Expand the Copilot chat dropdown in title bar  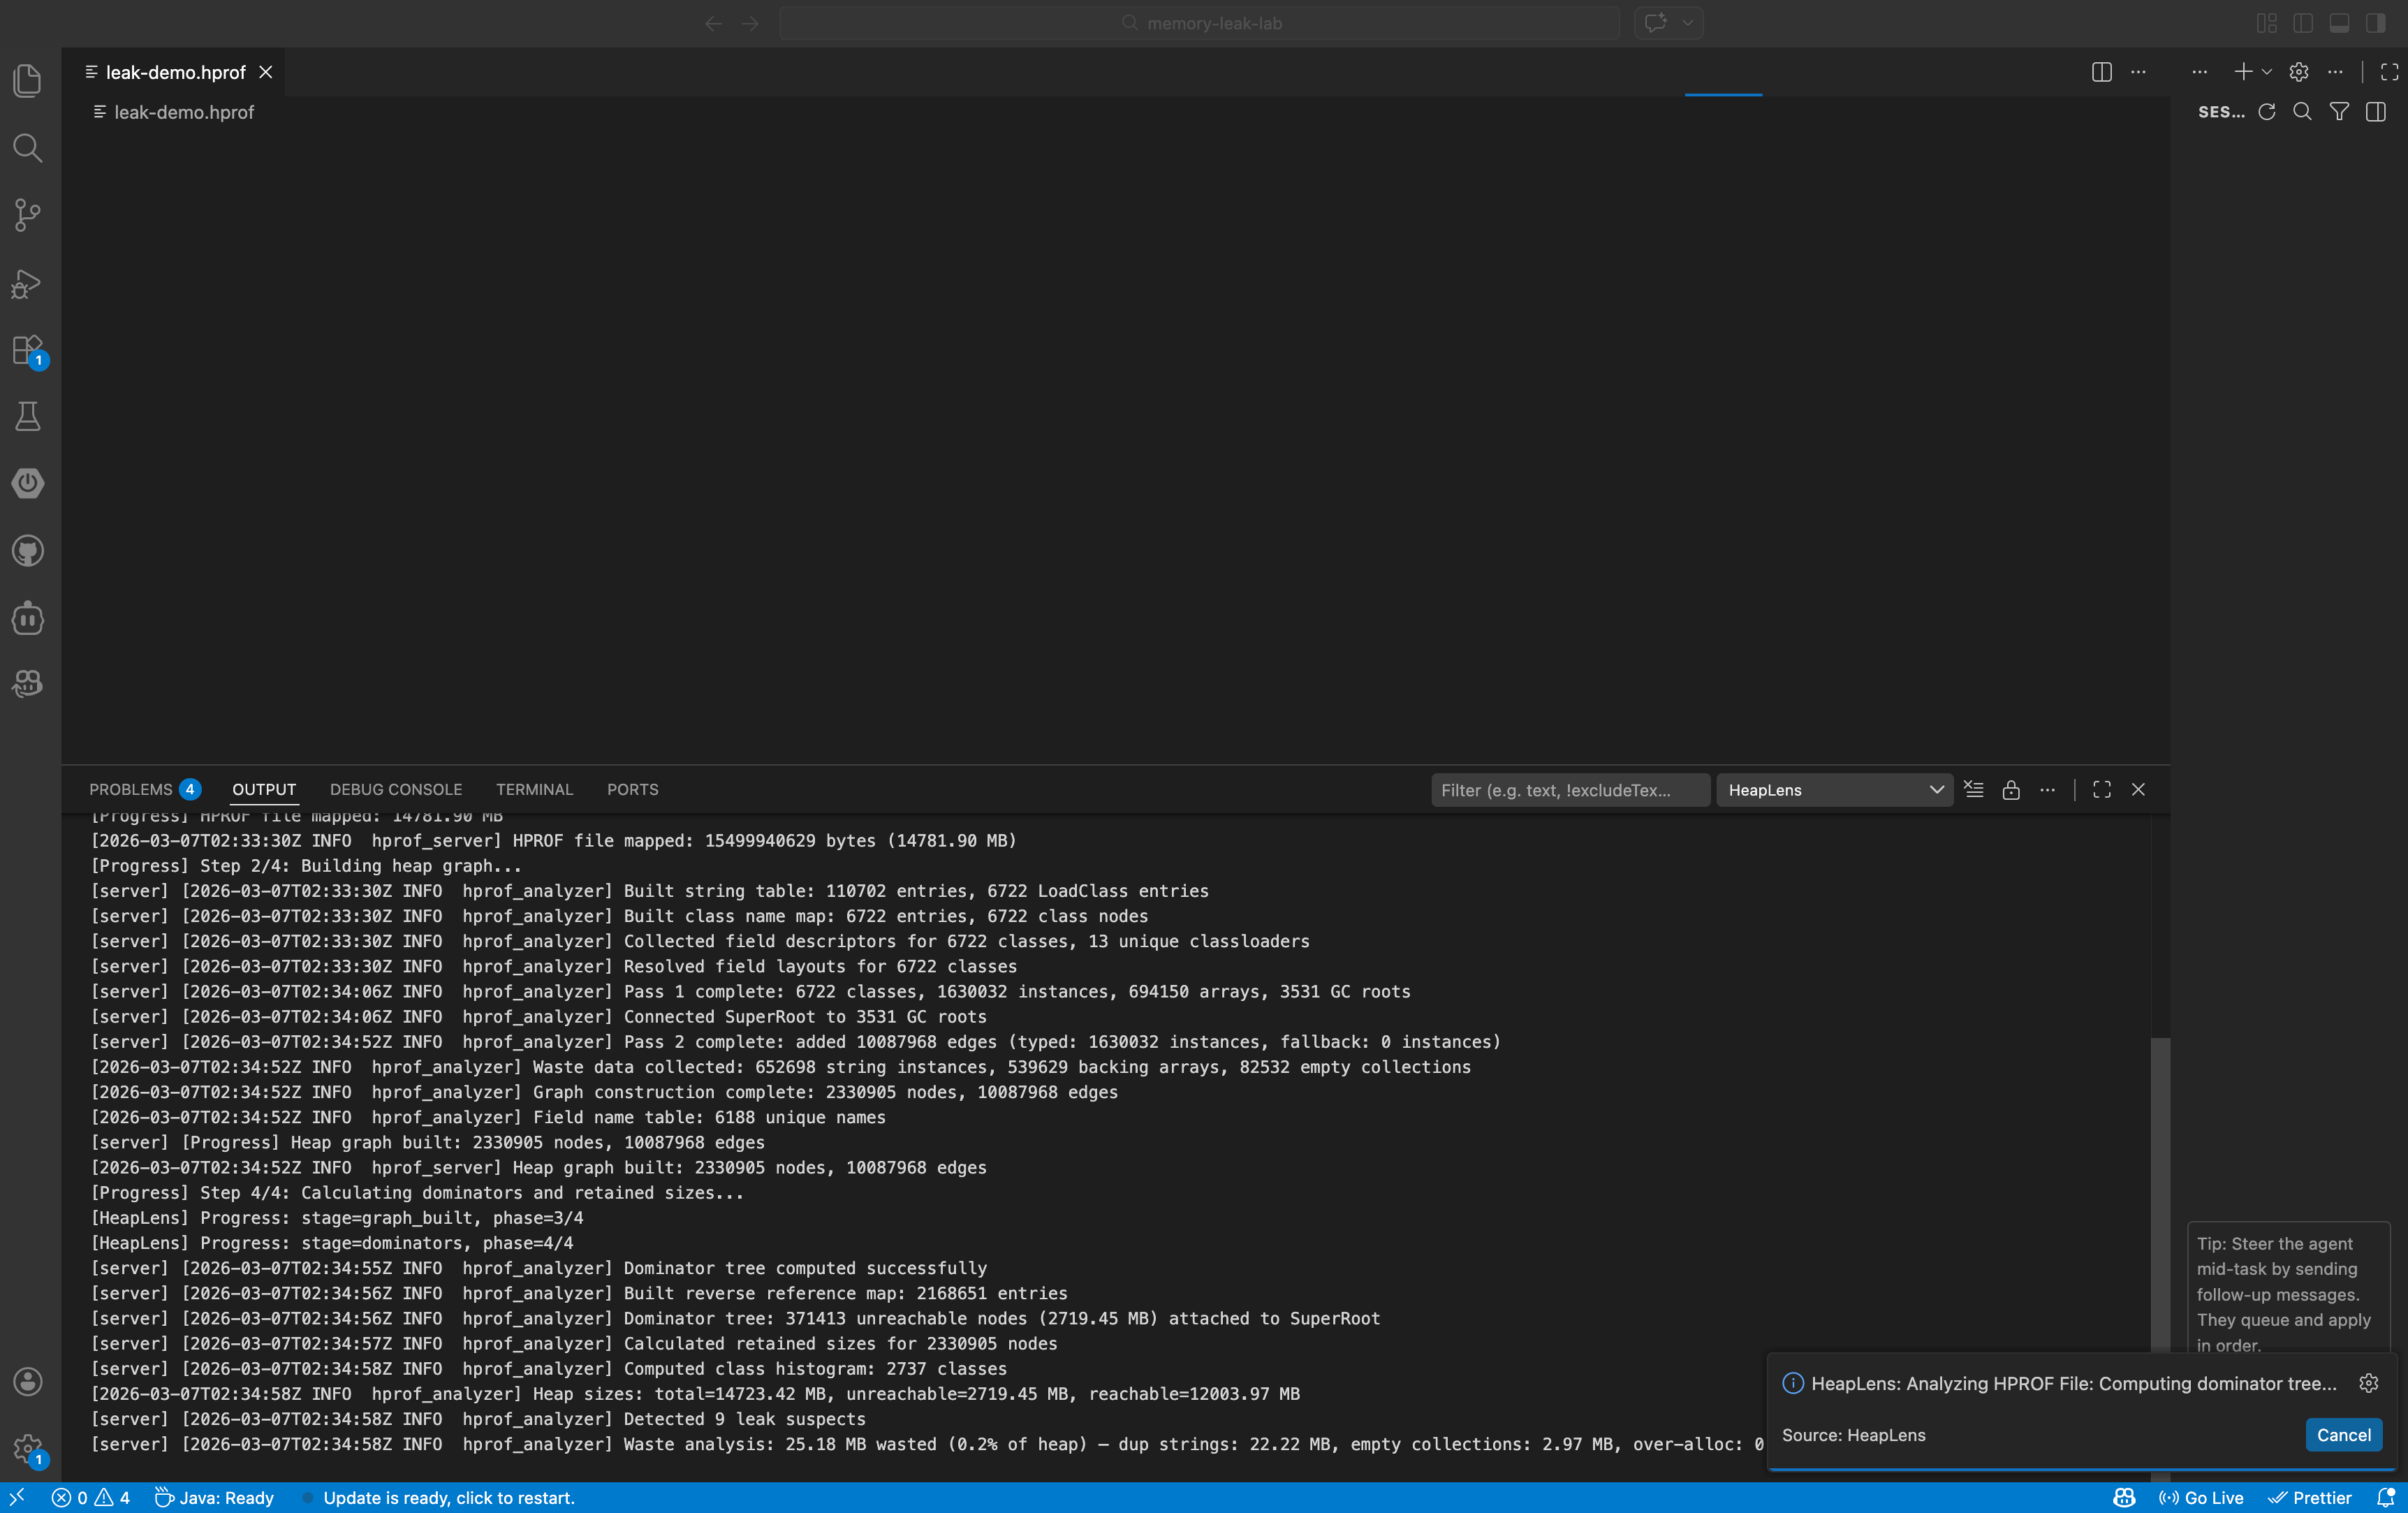[x=1688, y=23]
